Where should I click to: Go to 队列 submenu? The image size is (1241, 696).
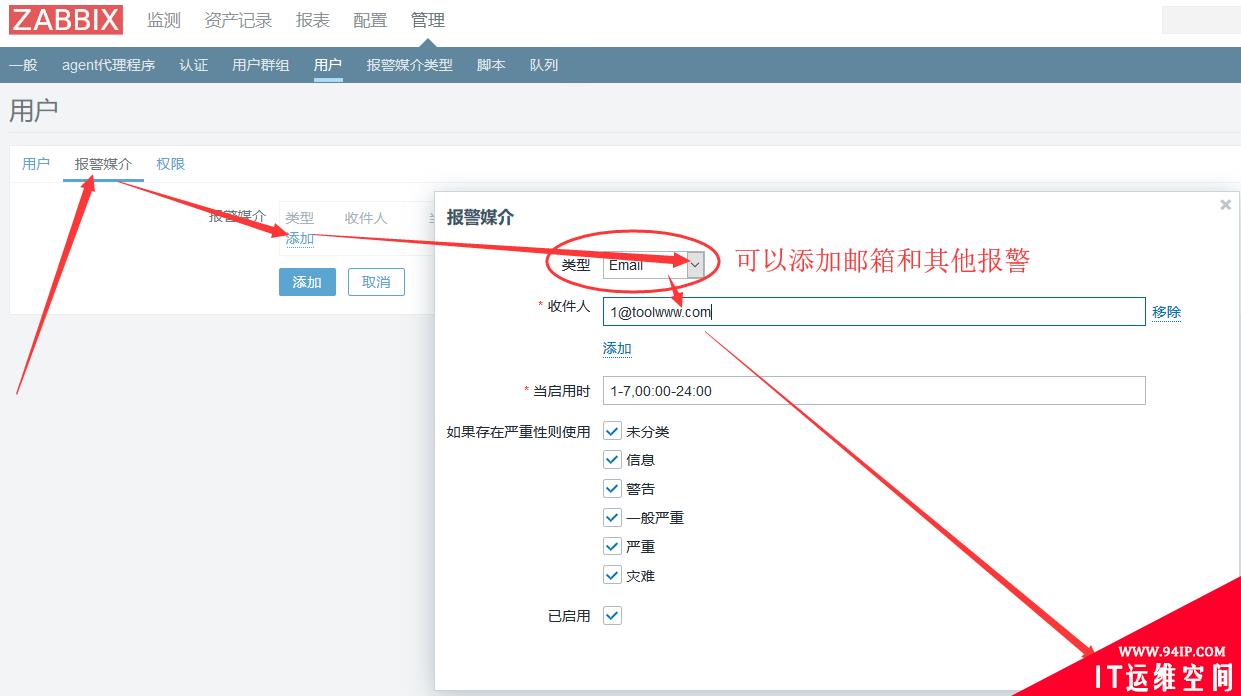(544, 65)
